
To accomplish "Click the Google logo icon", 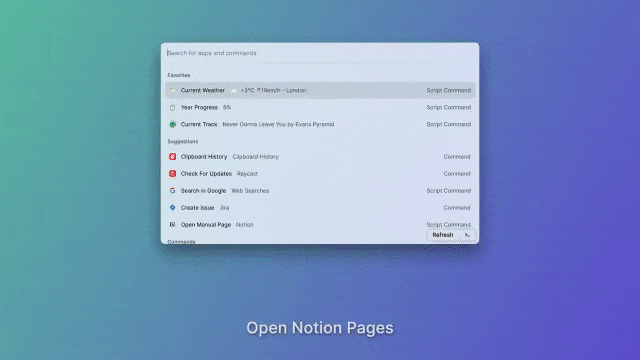I will (173, 191).
